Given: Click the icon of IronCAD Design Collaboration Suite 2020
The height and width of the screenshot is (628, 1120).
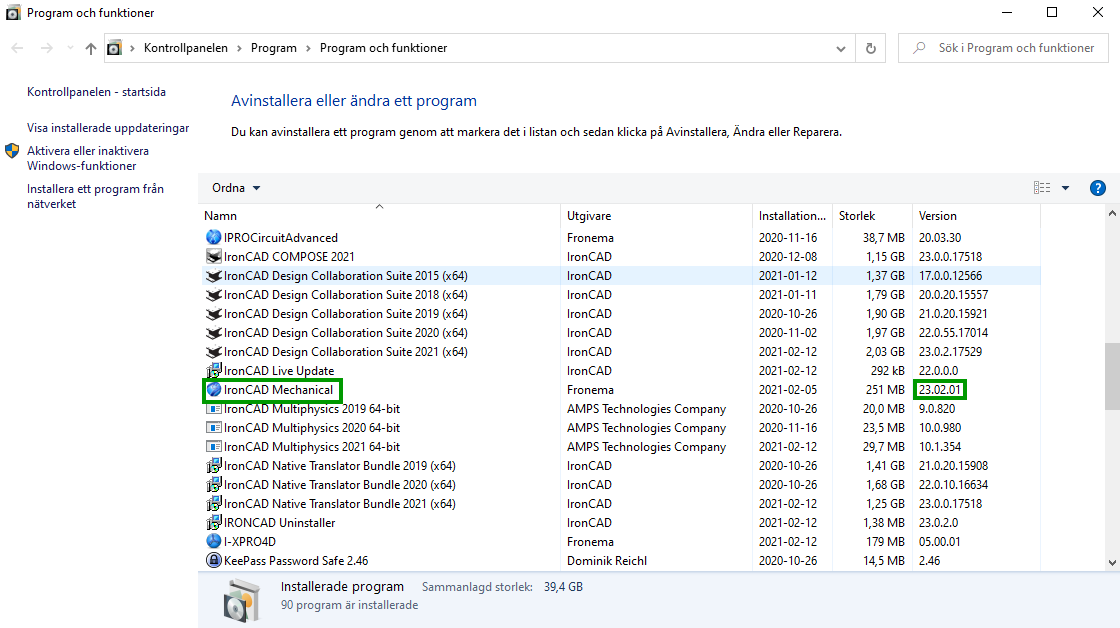Looking at the screenshot, I should [x=214, y=332].
